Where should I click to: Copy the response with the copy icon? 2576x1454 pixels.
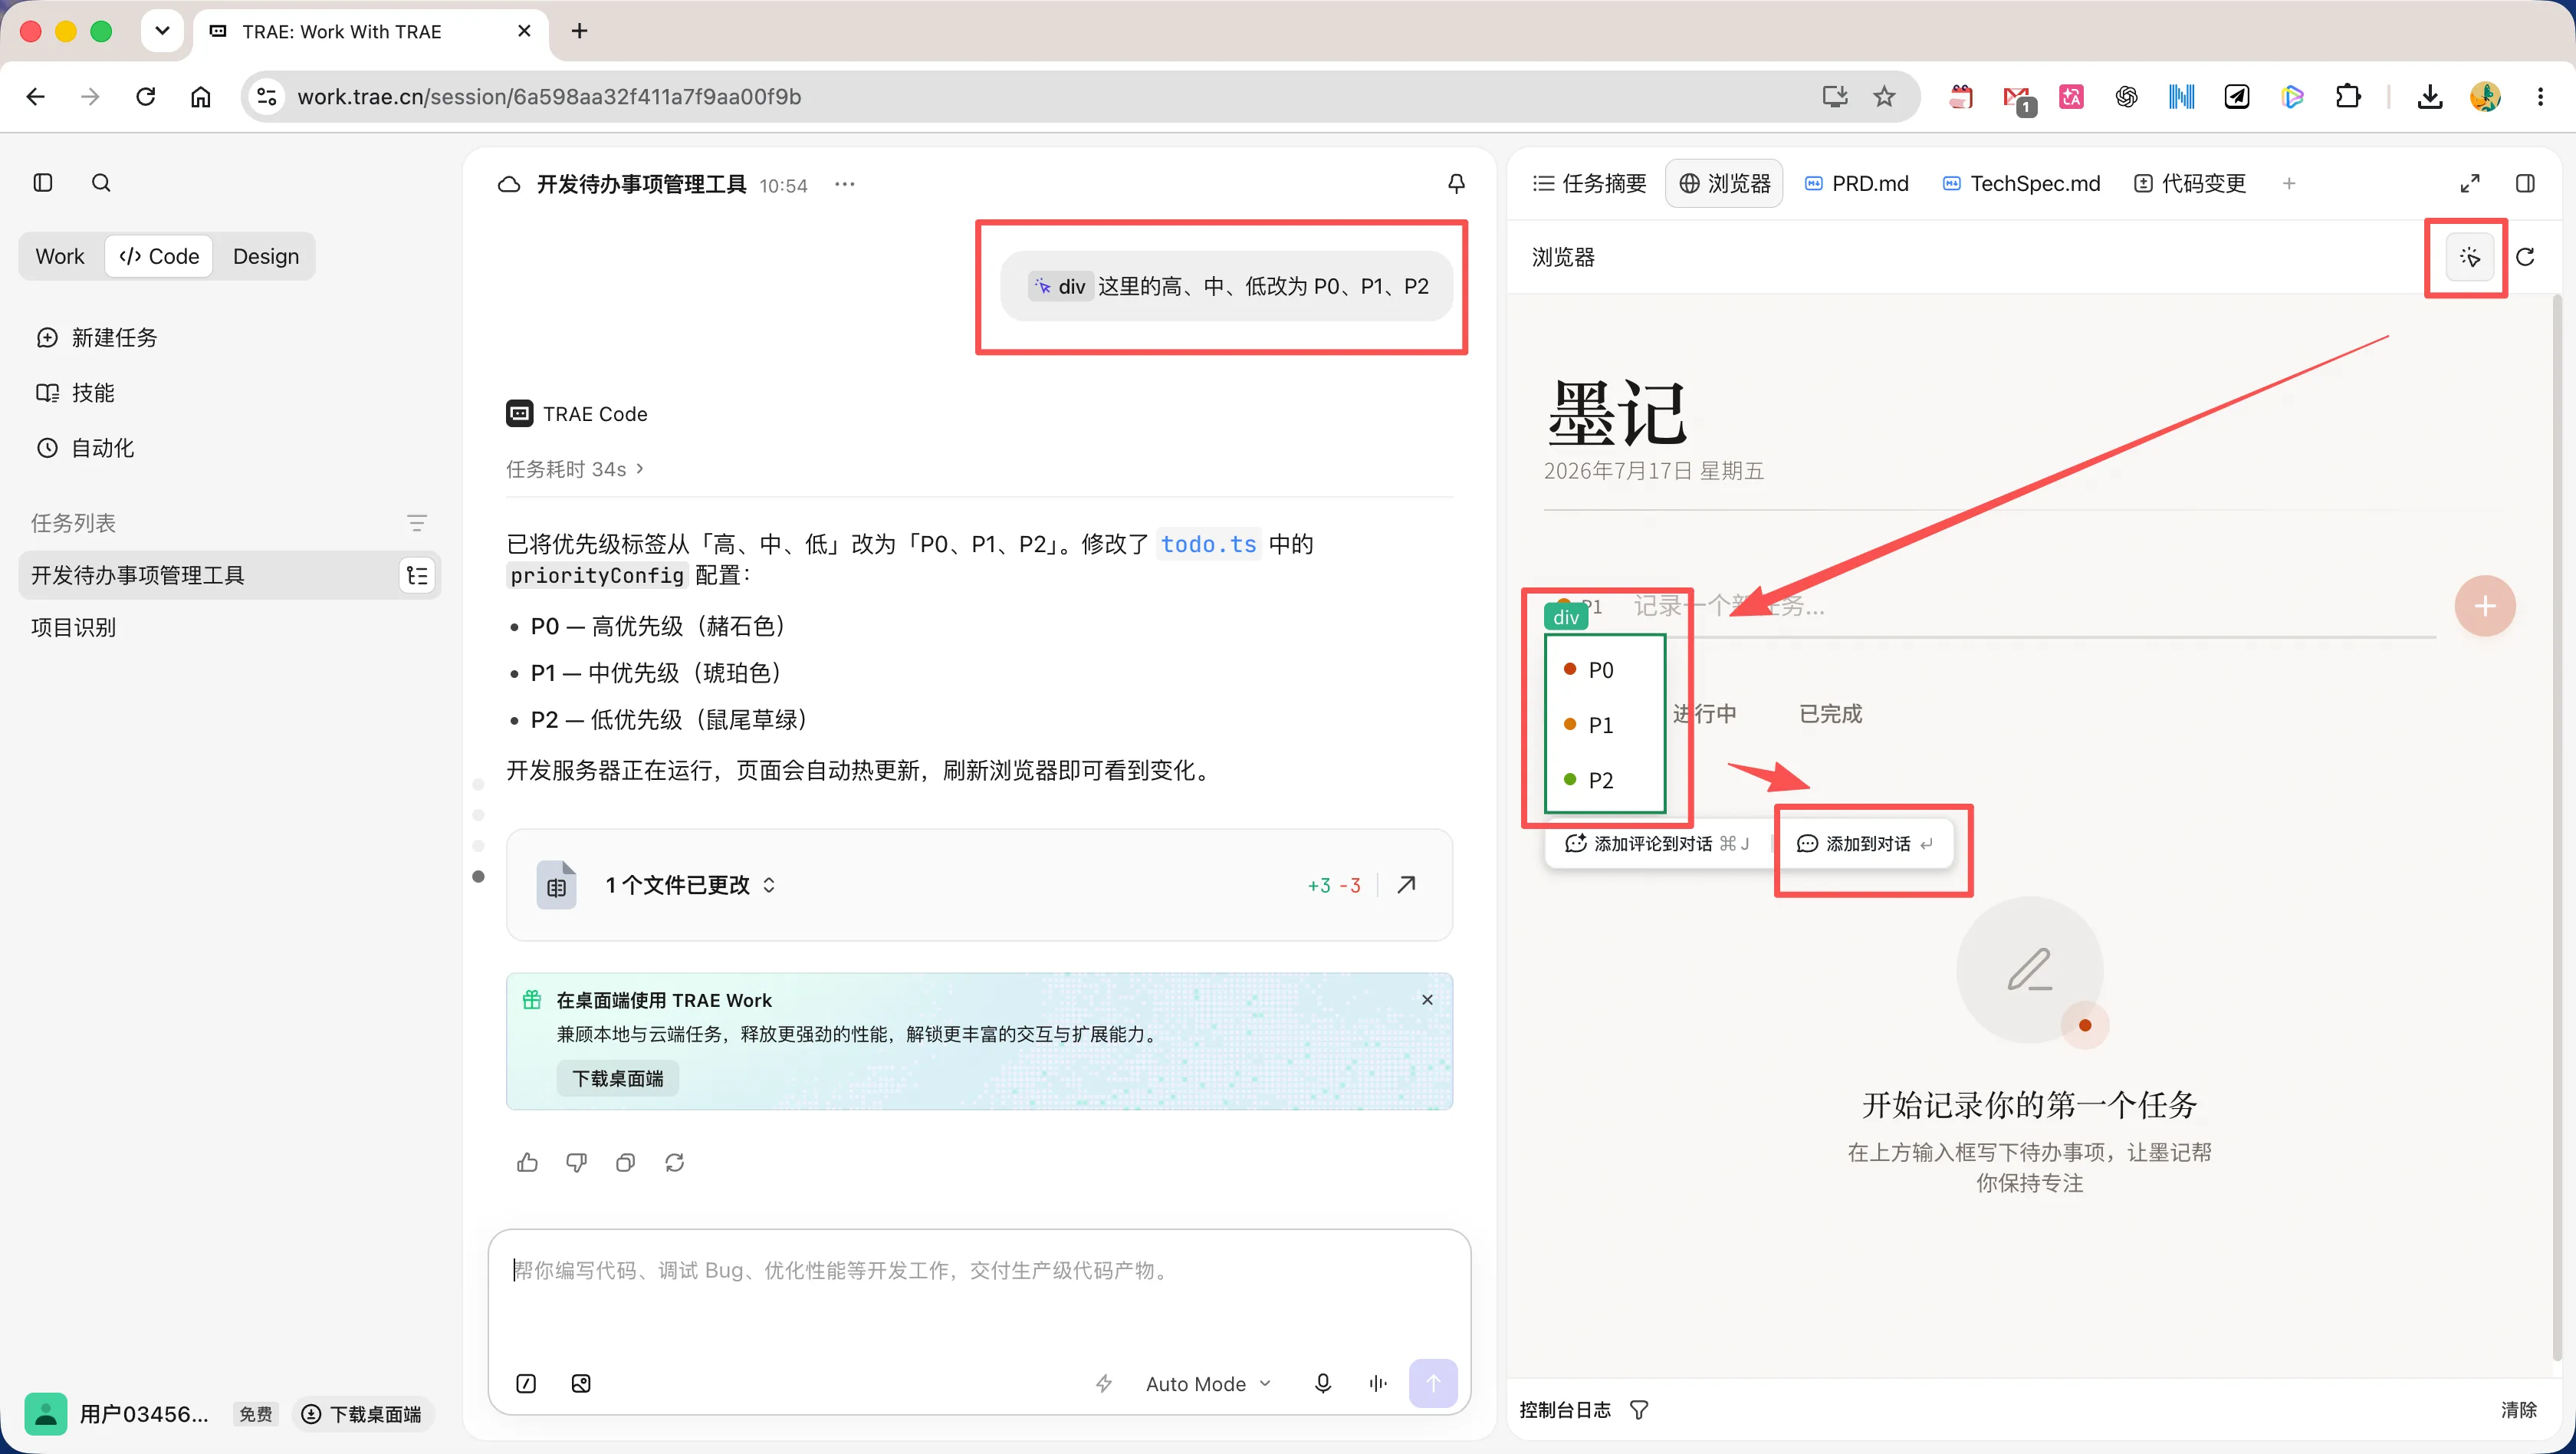click(625, 1162)
